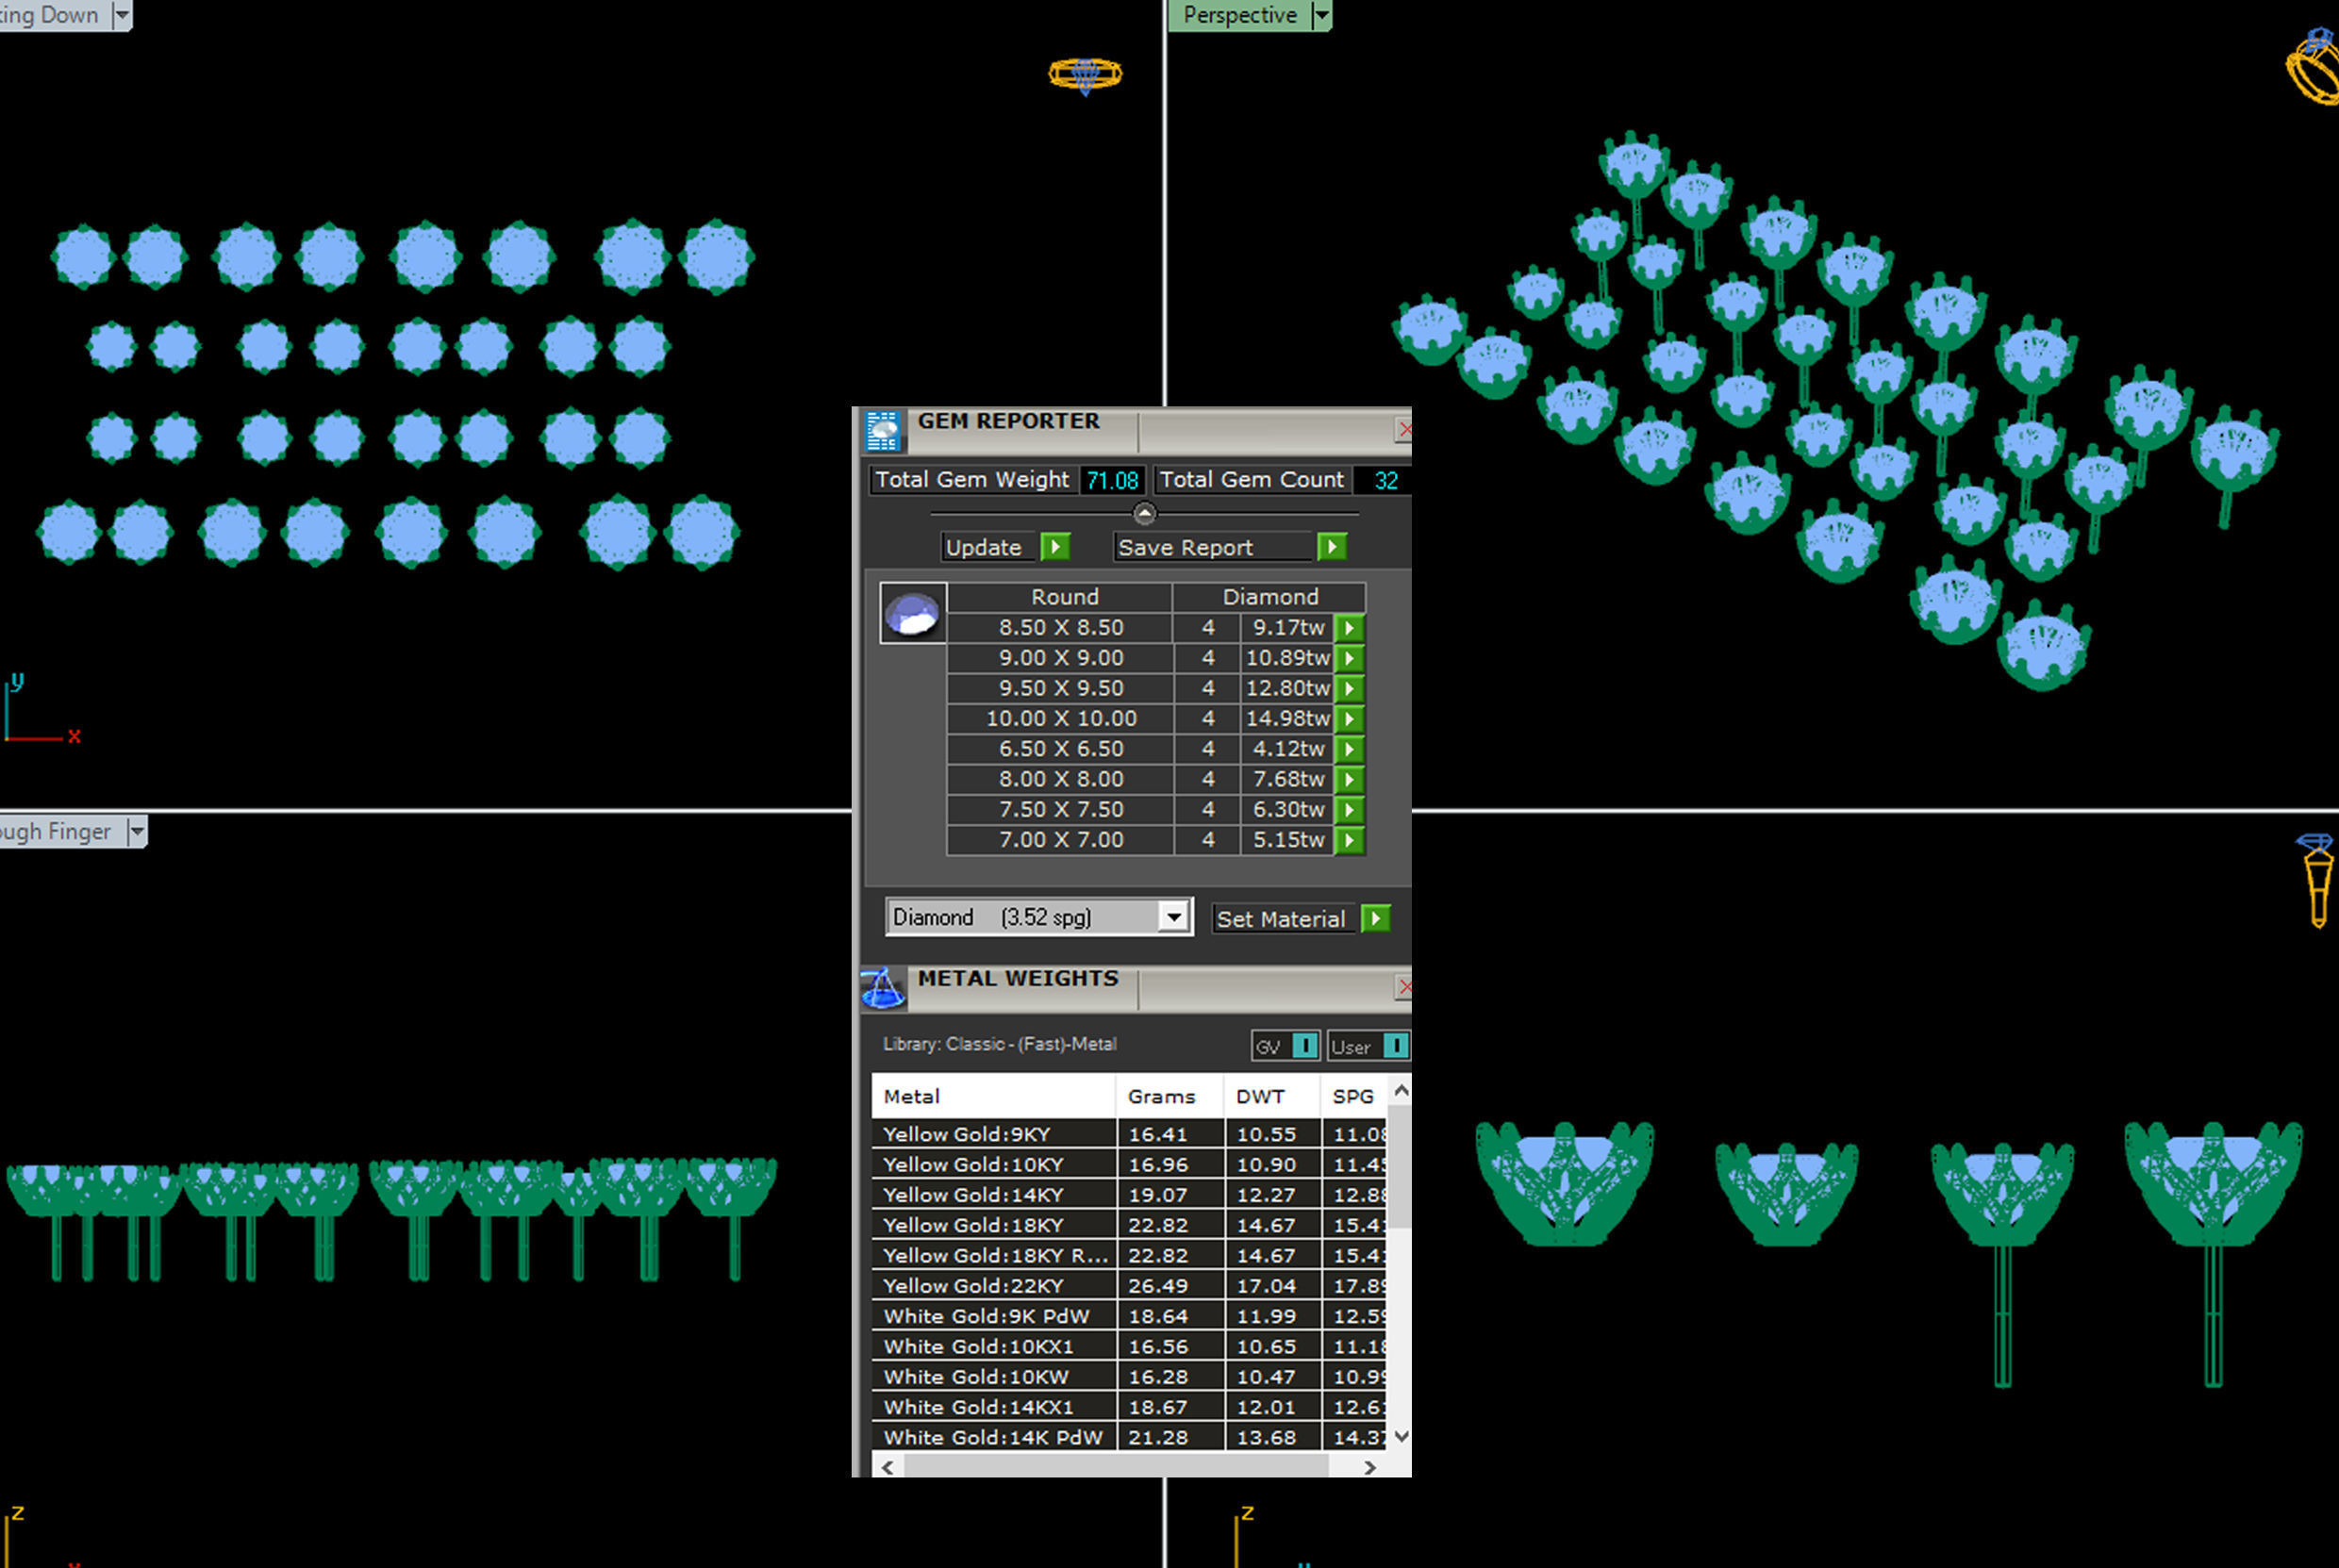Collapse the gem totals section arrow
The image size is (2339, 1568).
pos(1144,514)
